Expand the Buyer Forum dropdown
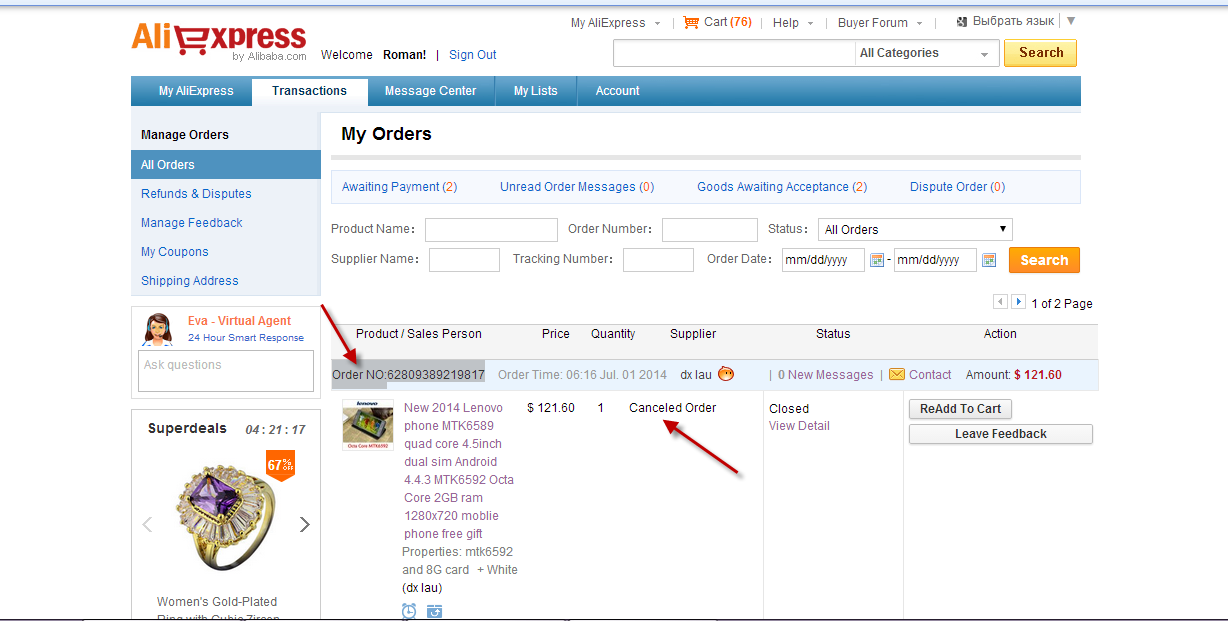Viewport: 1228px width, 621px height. coord(919,23)
